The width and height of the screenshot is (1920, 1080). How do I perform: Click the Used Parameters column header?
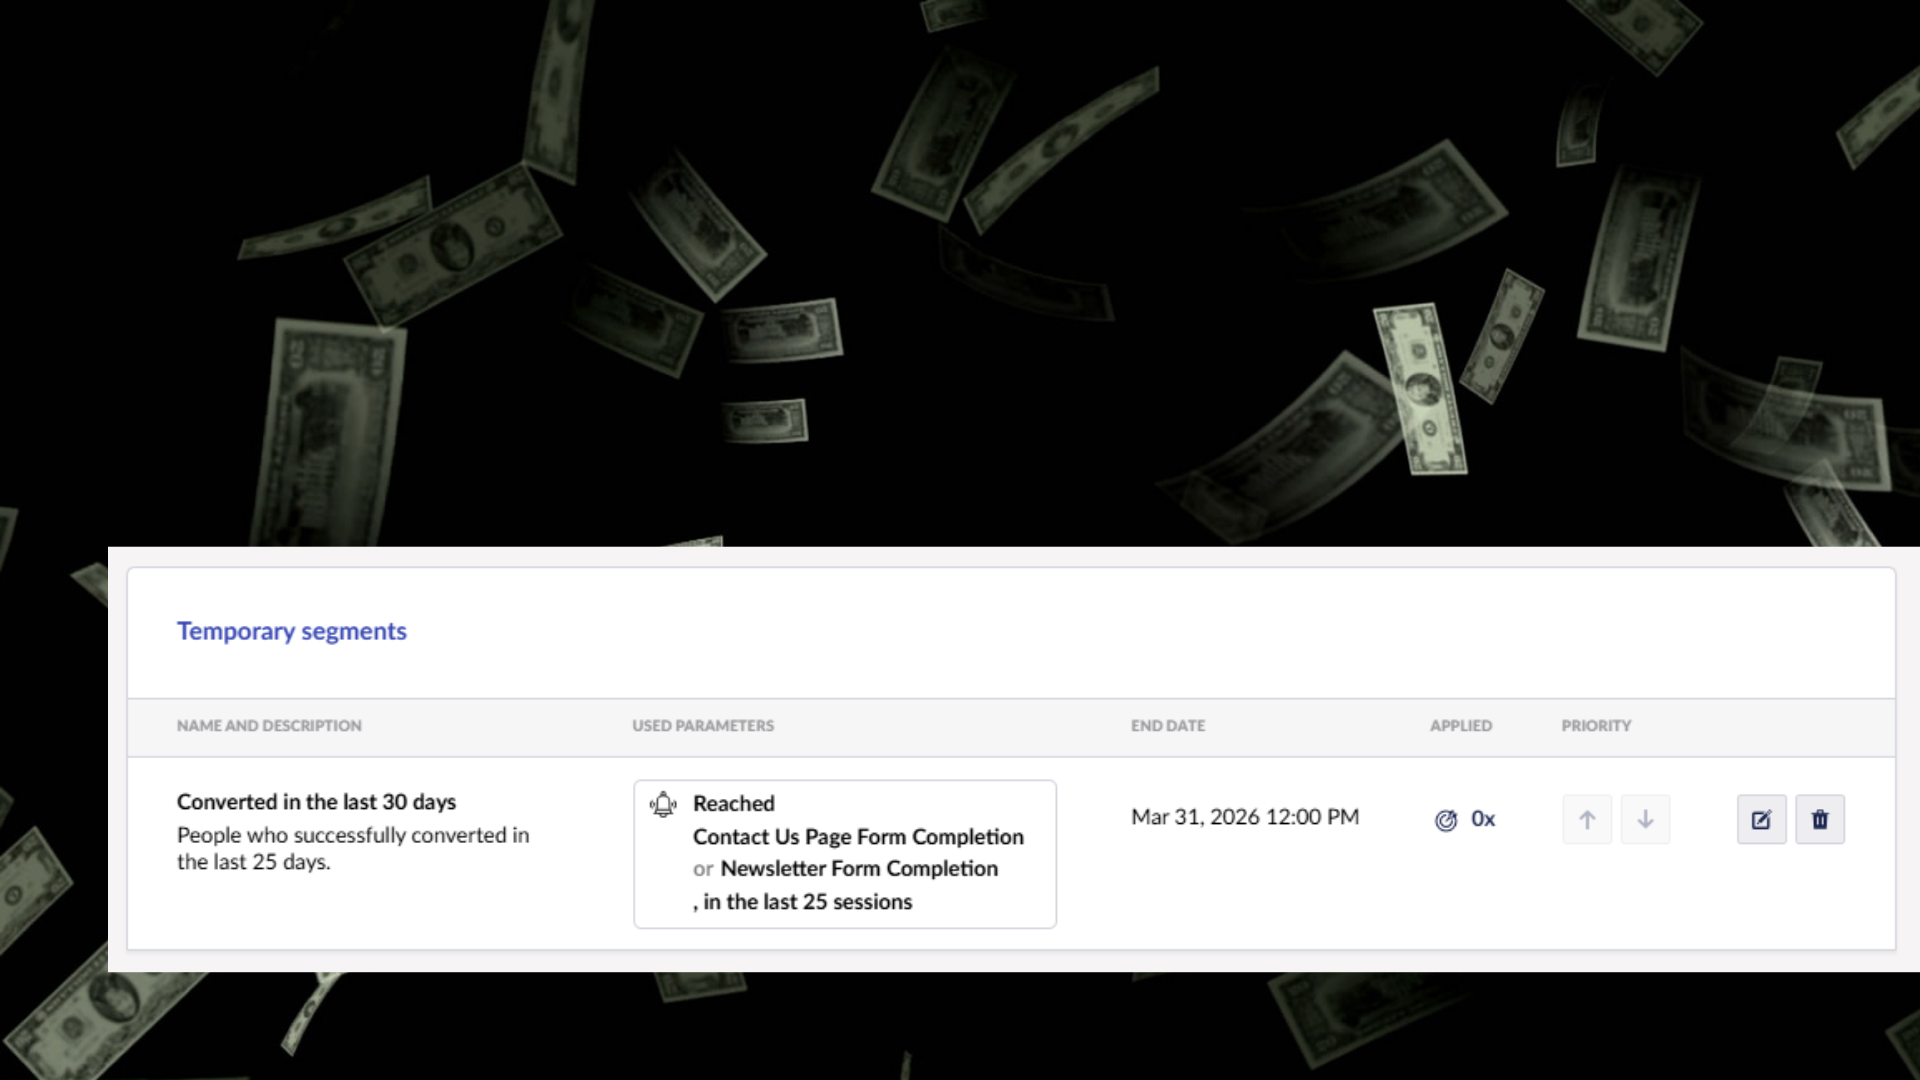702,726
